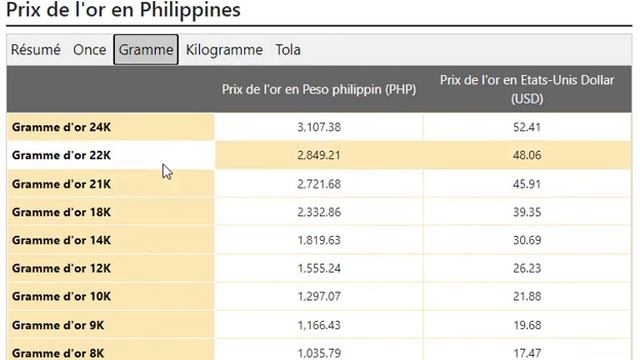Screen dimensions: 640x360
Task: Switch to the Résumé tab
Action: tap(36, 50)
